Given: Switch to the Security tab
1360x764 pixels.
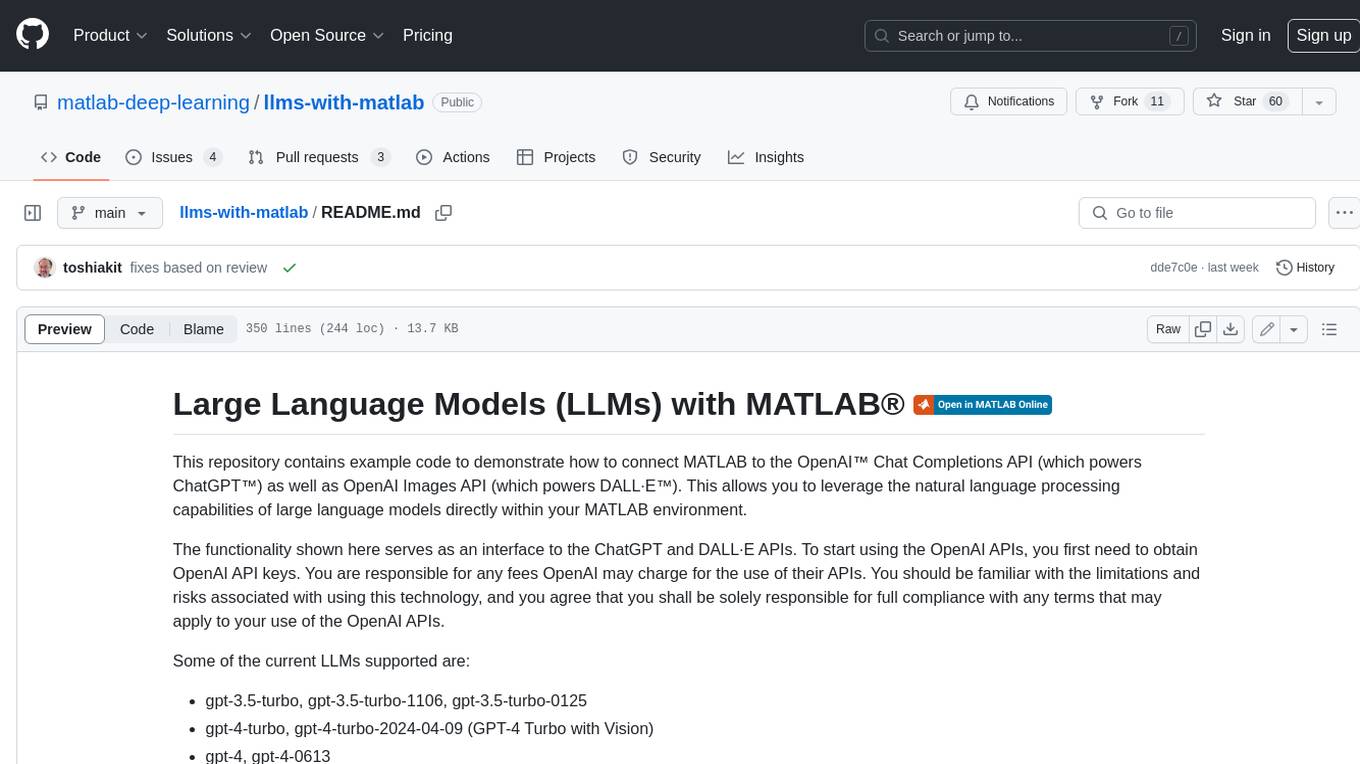Looking at the screenshot, I should [x=662, y=157].
